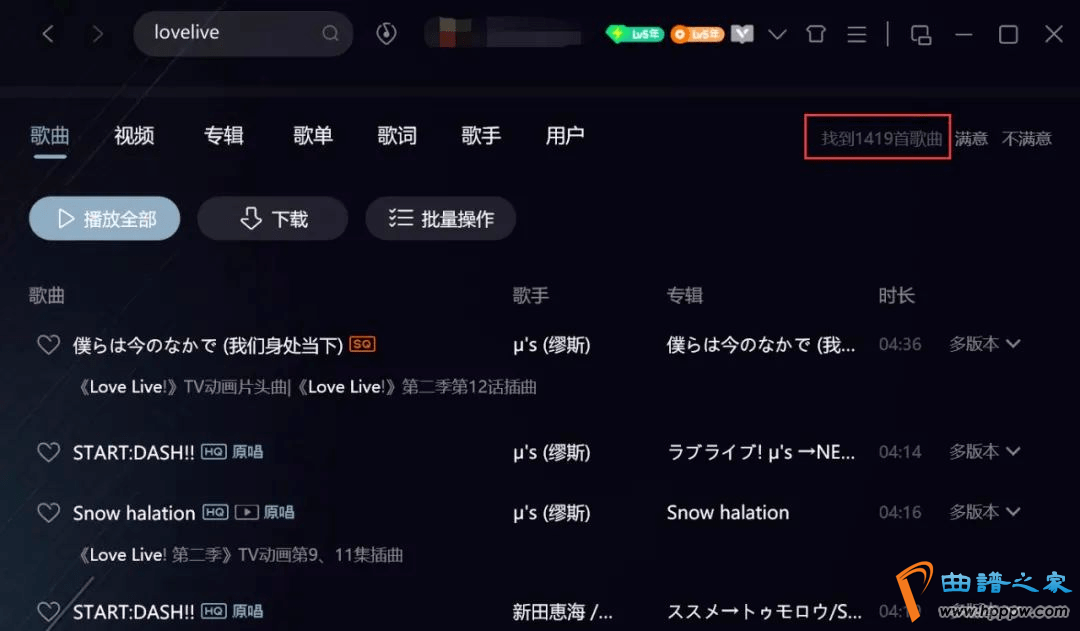Viewport: 1080px width, 631px height.
Task: Open the main hamburger menu
Action: pyautogui.click(x=857, y=34)
